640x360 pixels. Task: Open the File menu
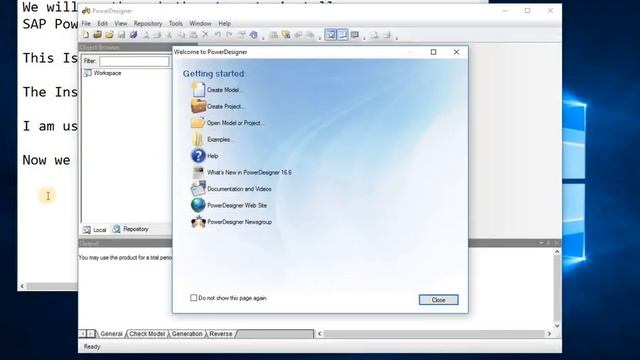pyautogui.click(x=86, y=23)
